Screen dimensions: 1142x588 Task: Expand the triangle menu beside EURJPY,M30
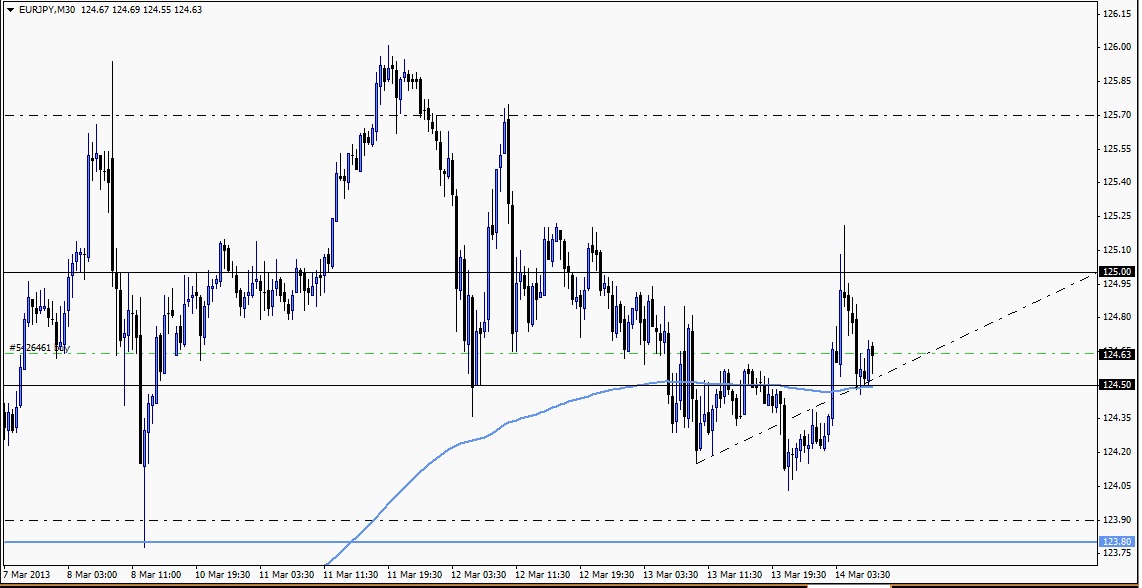click(9, 9)
